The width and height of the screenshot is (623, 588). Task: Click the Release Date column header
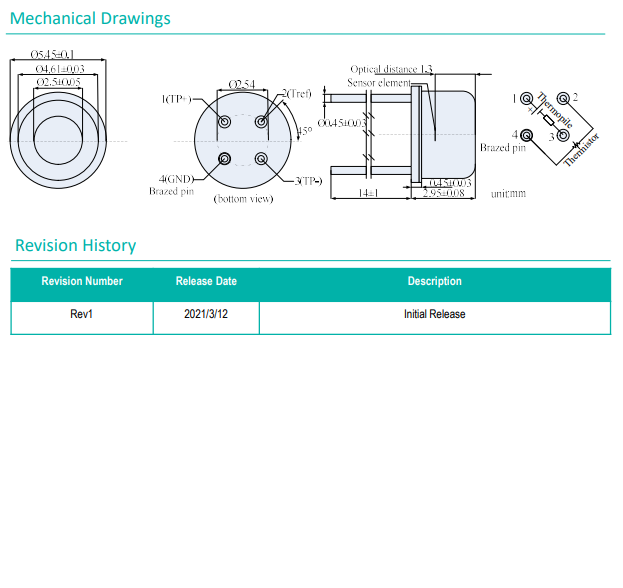[206, 282]
